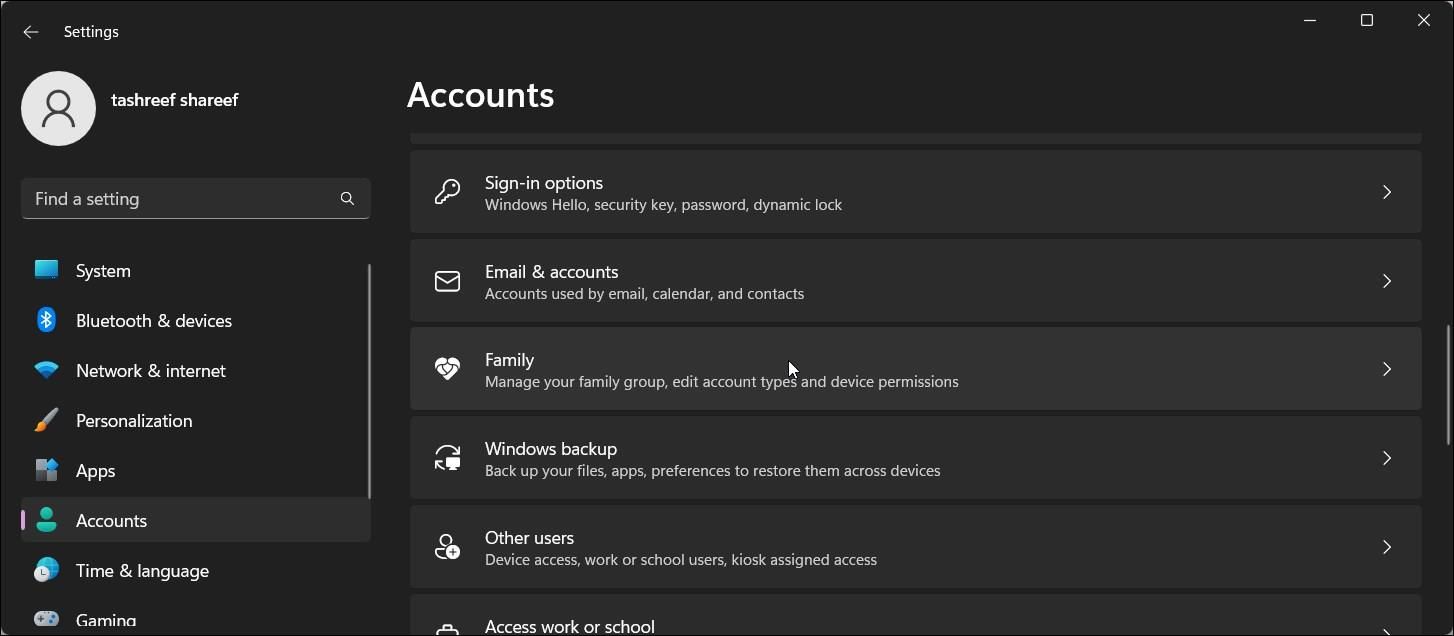Click the Network & internet Wi-Fi icon

(x=46, y=370)
